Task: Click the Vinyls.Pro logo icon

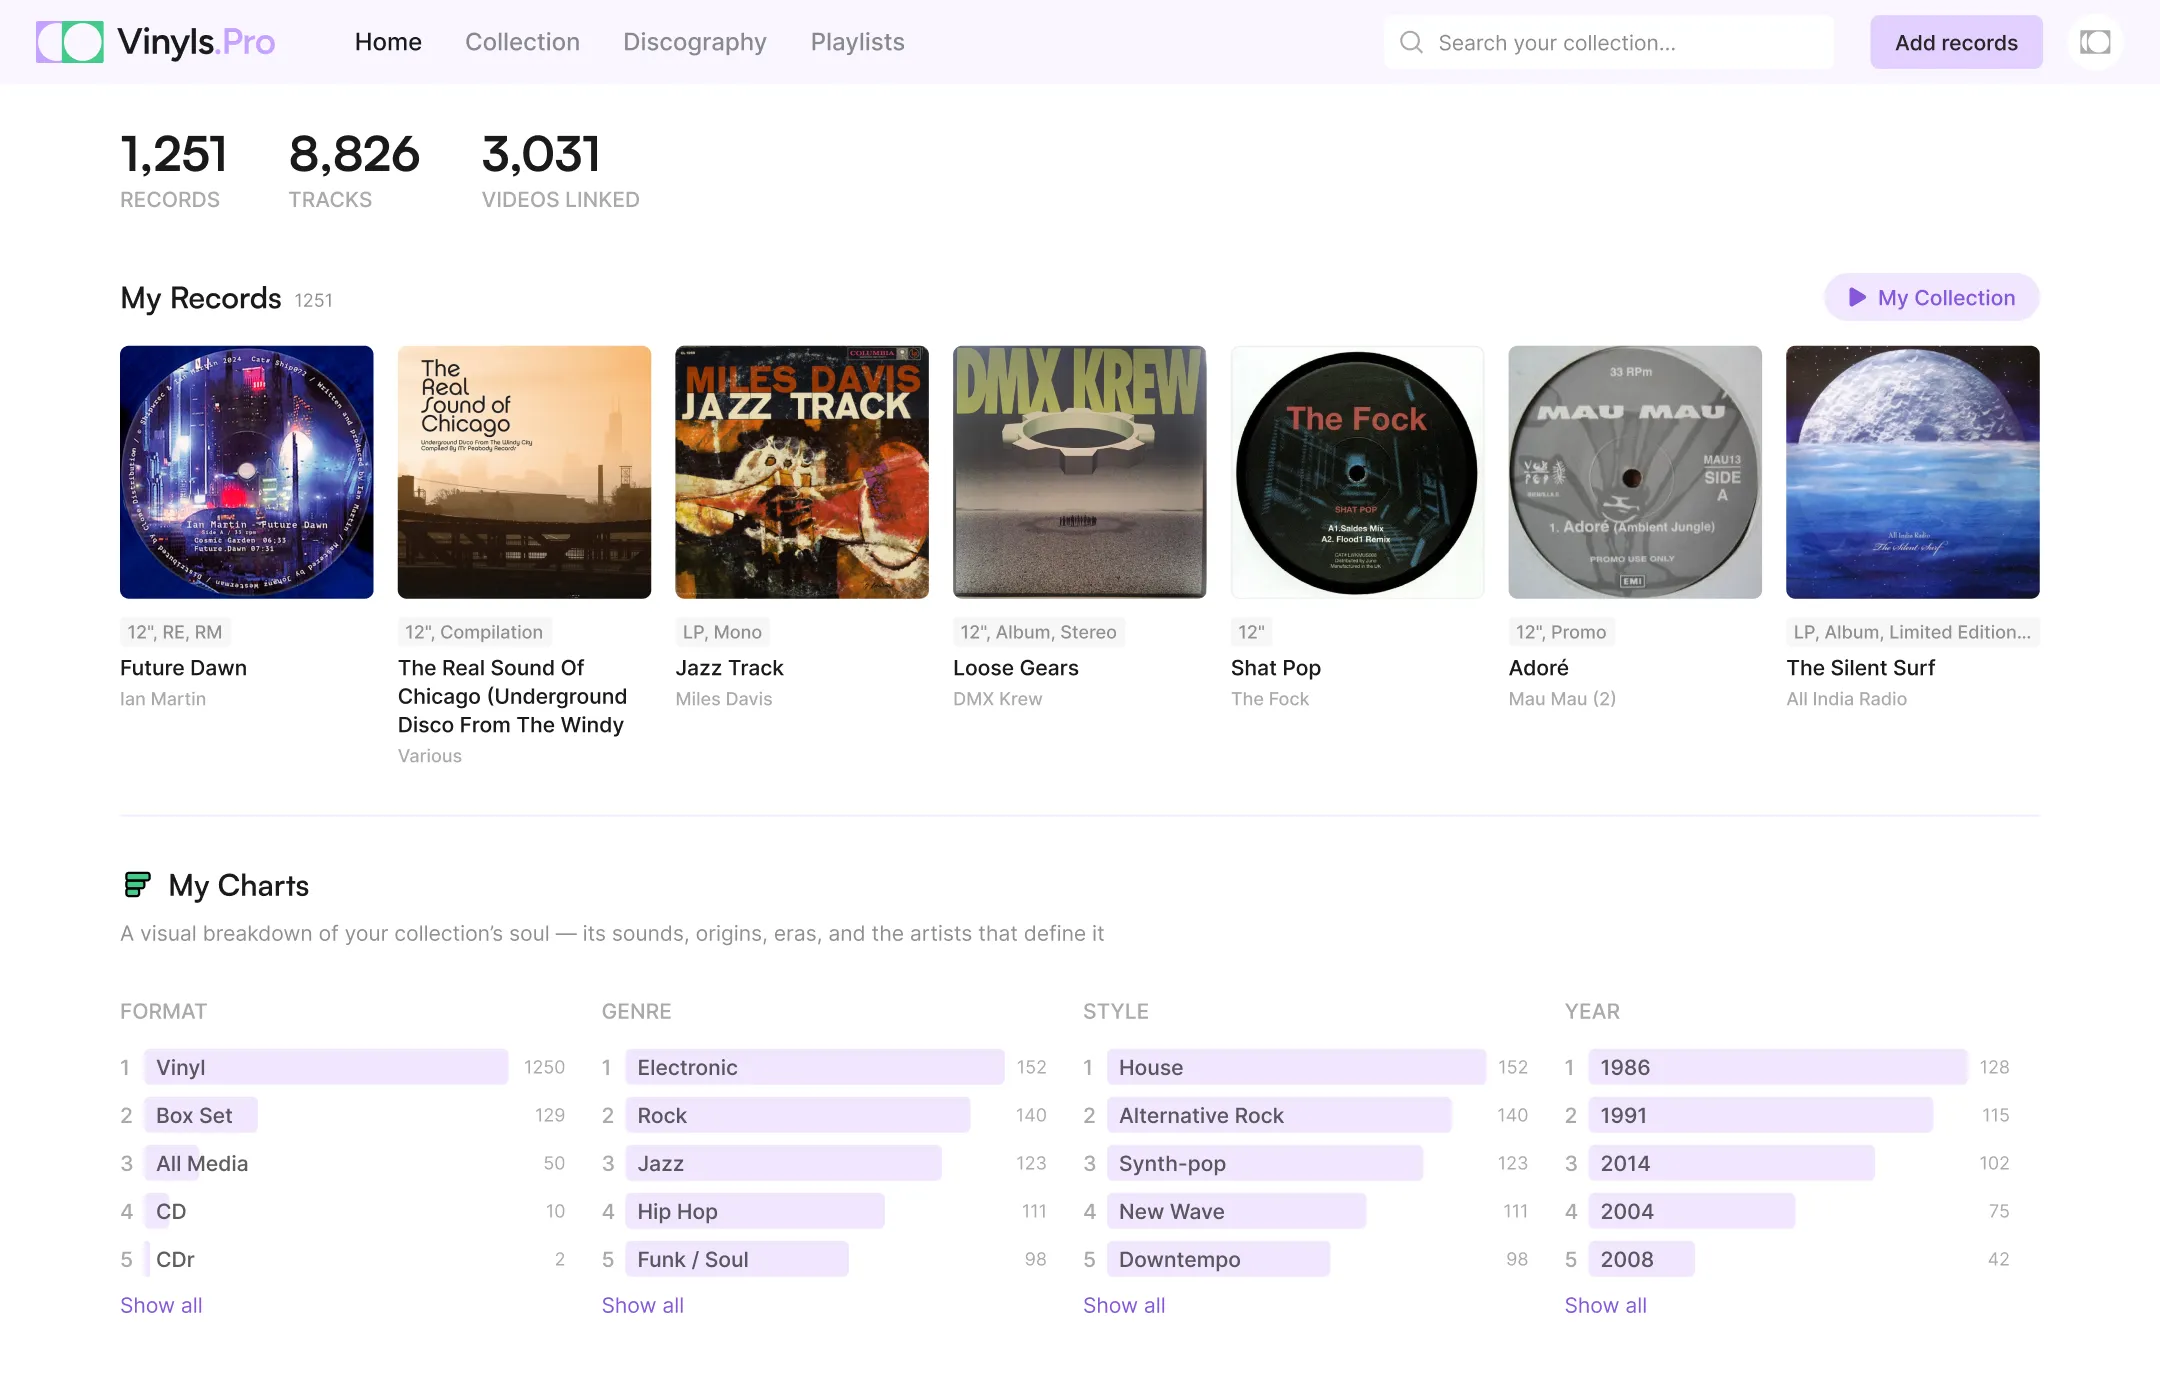Action: [70, 42]
